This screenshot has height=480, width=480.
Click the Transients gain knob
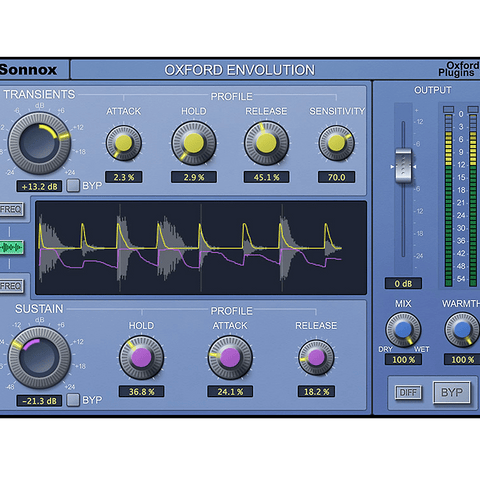(x=39, y=143)
